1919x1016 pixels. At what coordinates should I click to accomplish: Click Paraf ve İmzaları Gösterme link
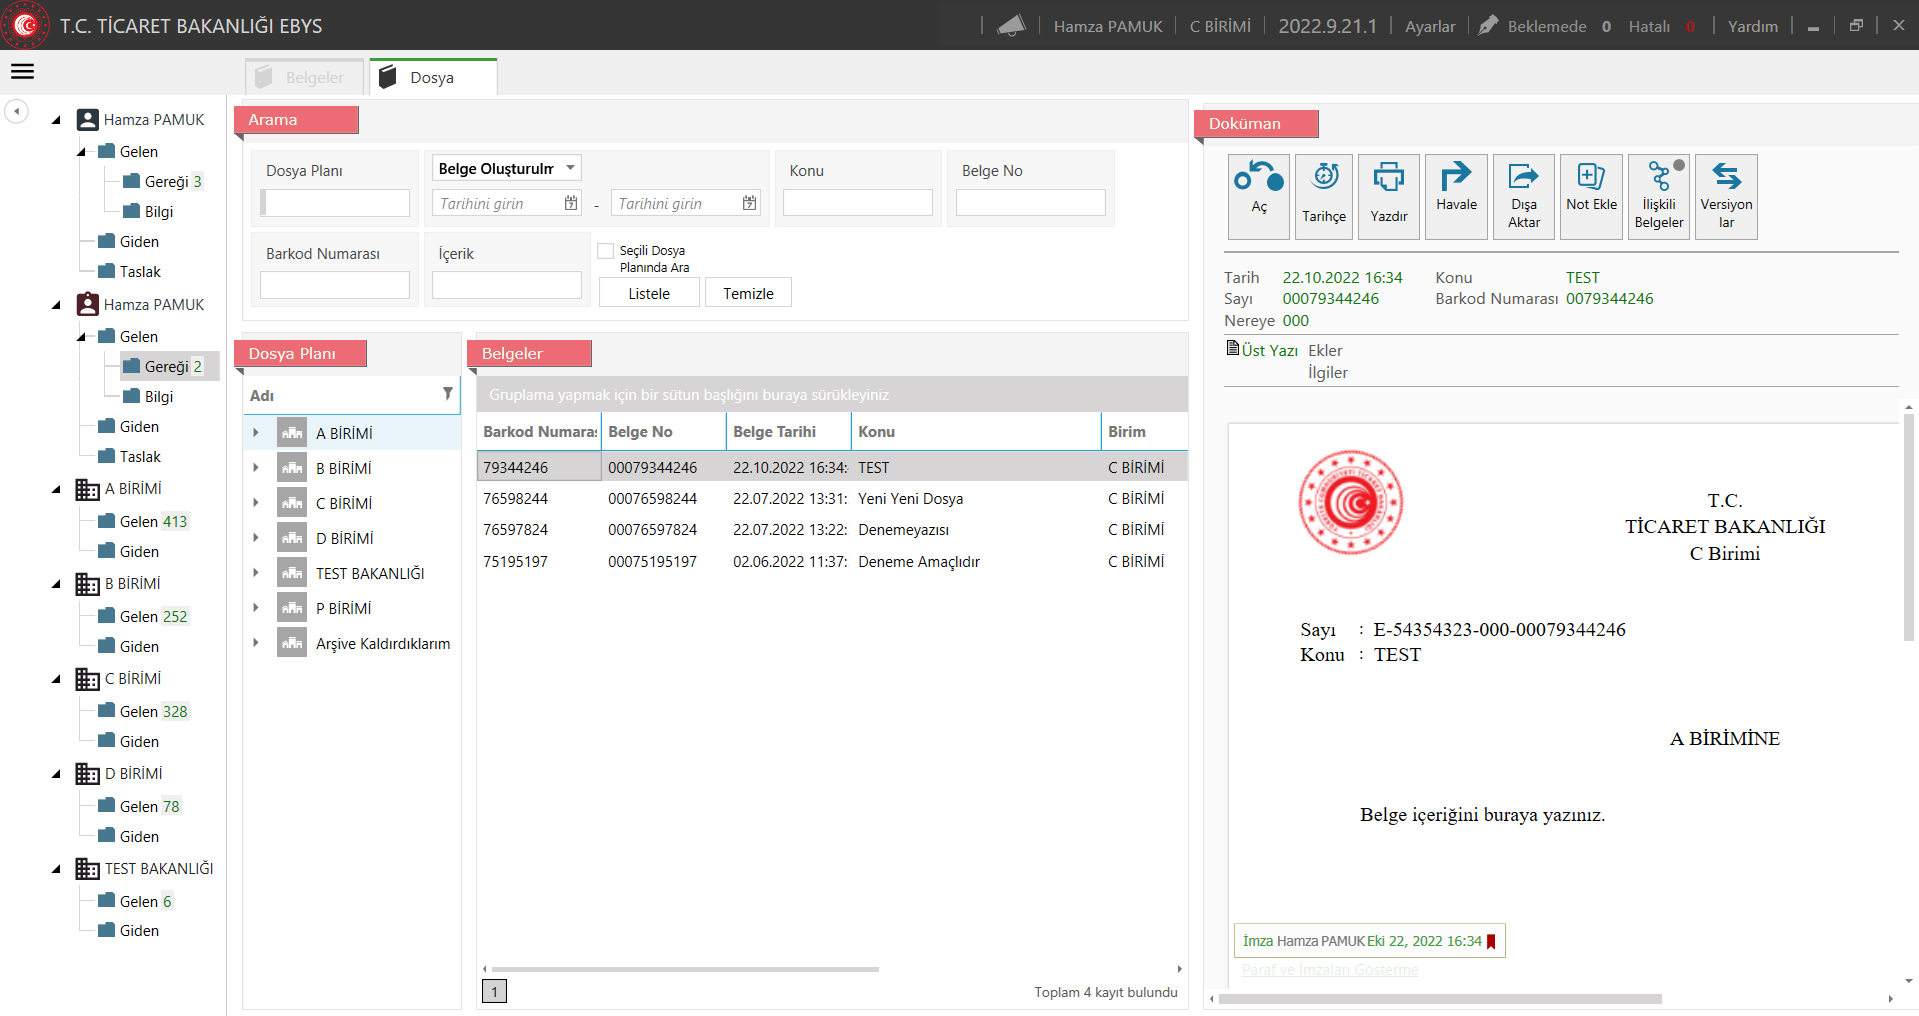(1330, 970)
